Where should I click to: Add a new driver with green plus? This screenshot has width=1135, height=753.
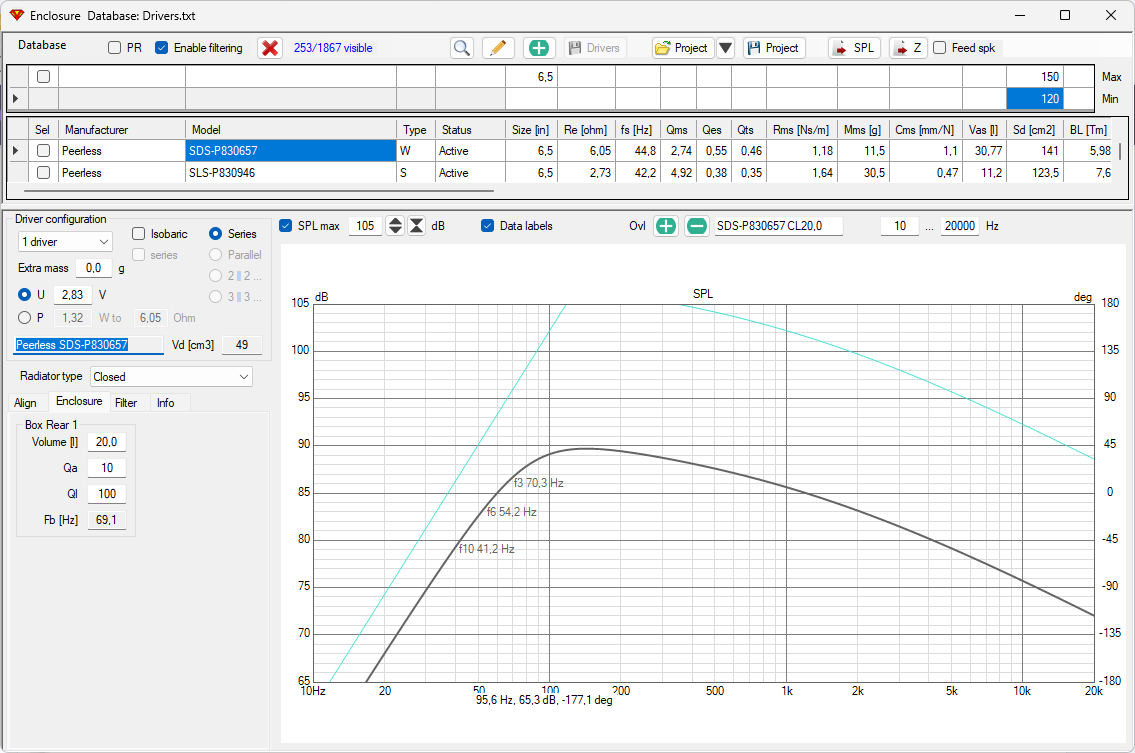(539, 48)
